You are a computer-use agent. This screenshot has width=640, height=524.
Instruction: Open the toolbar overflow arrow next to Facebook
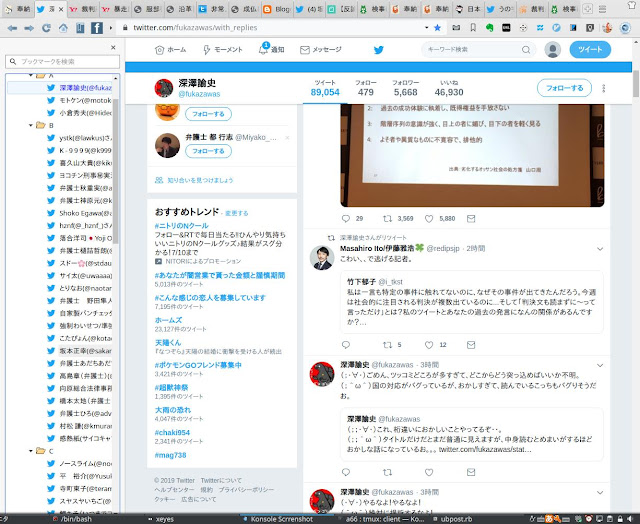(x=111, y=28)
